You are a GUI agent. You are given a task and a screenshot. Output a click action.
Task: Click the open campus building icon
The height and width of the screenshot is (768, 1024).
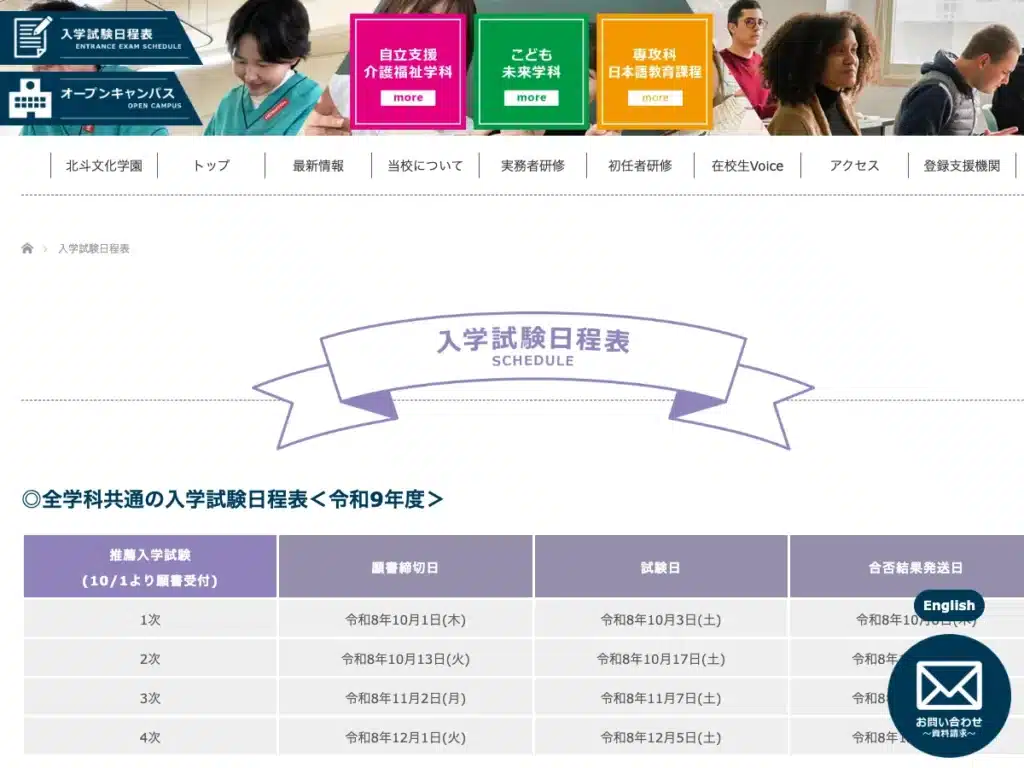click(x=30, y=99)
